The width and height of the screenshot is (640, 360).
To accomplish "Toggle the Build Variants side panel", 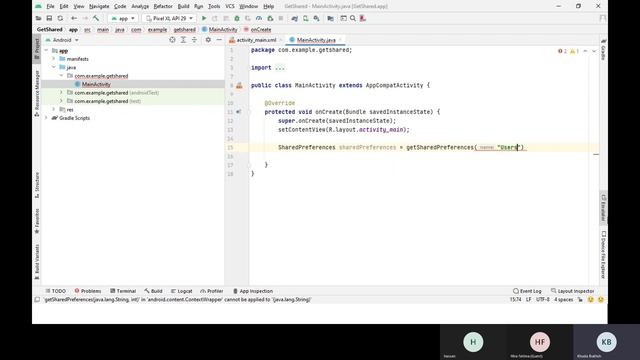I will pyautogui.click(x=37, y=262).
